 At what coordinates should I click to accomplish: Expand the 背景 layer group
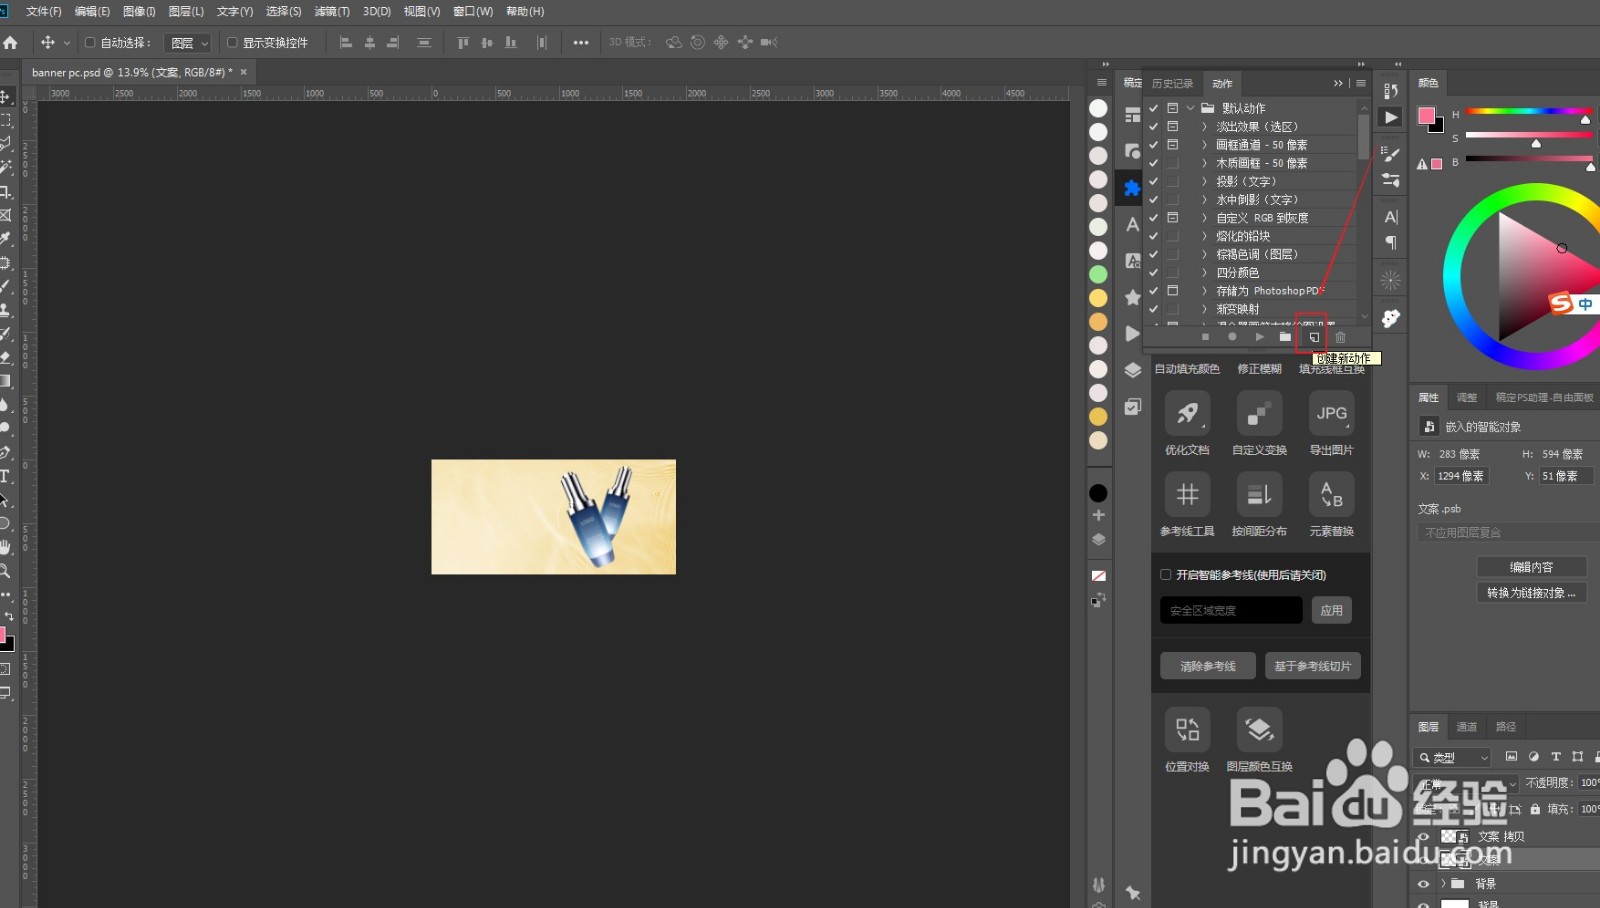pyautogui.click(x=1443, y=883)
